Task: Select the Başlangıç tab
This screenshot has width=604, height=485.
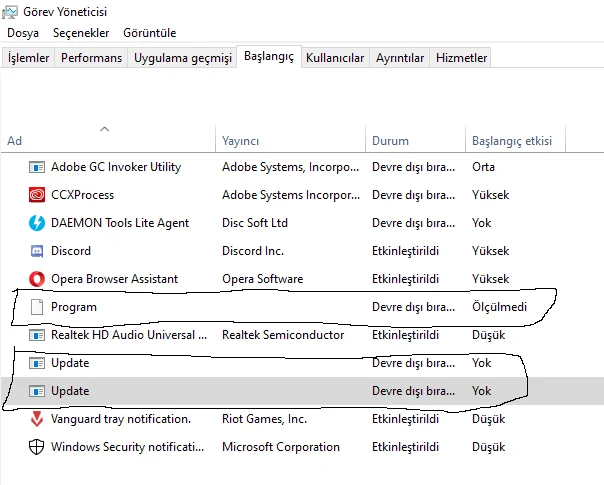Action: pos(269,56)
